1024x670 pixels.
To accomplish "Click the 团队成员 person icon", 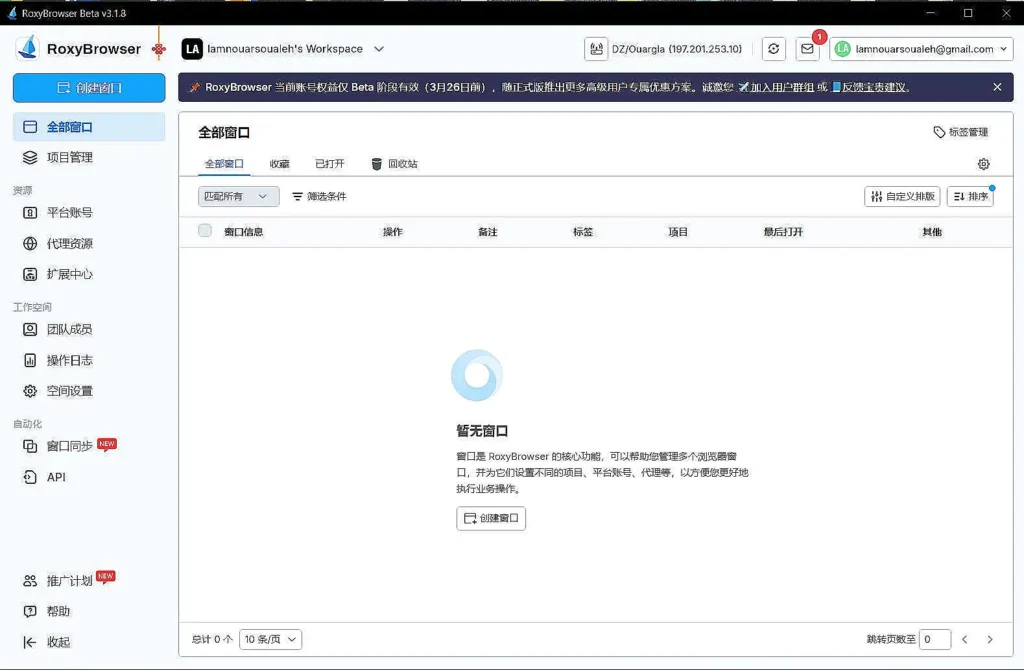I will (30, 329).
